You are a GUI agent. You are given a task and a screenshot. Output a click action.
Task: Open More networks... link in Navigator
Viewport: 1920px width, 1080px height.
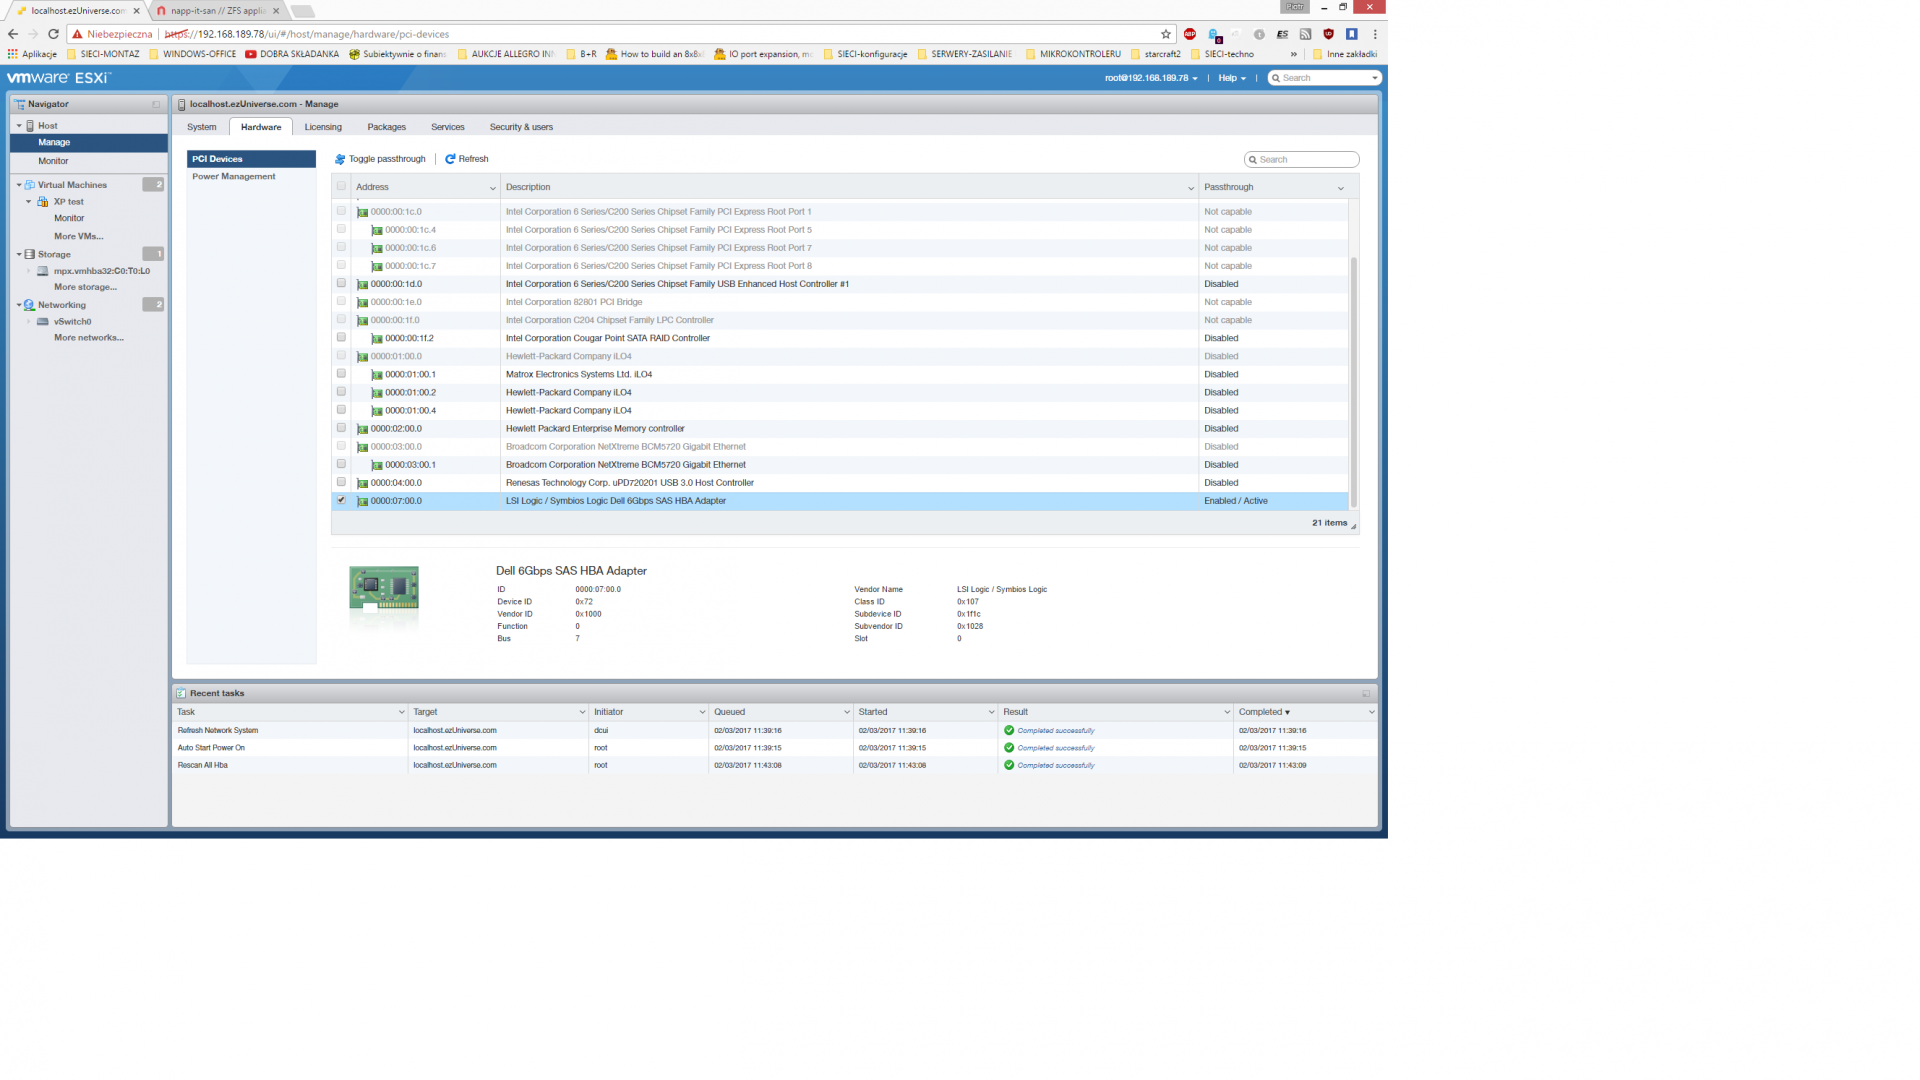click(89, 338)
